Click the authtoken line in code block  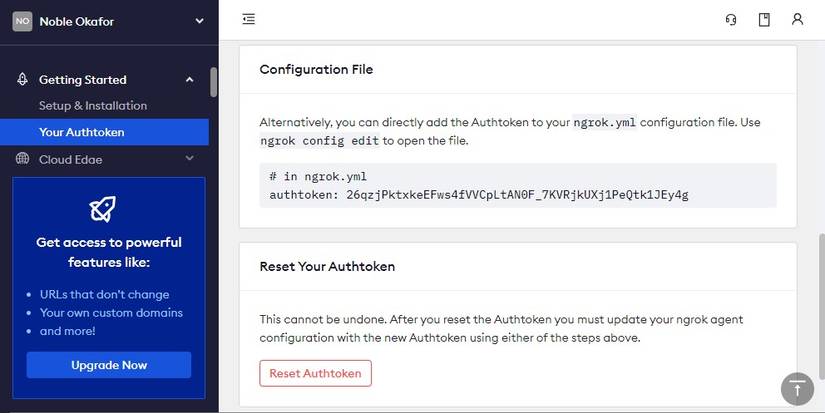(479, 194)
